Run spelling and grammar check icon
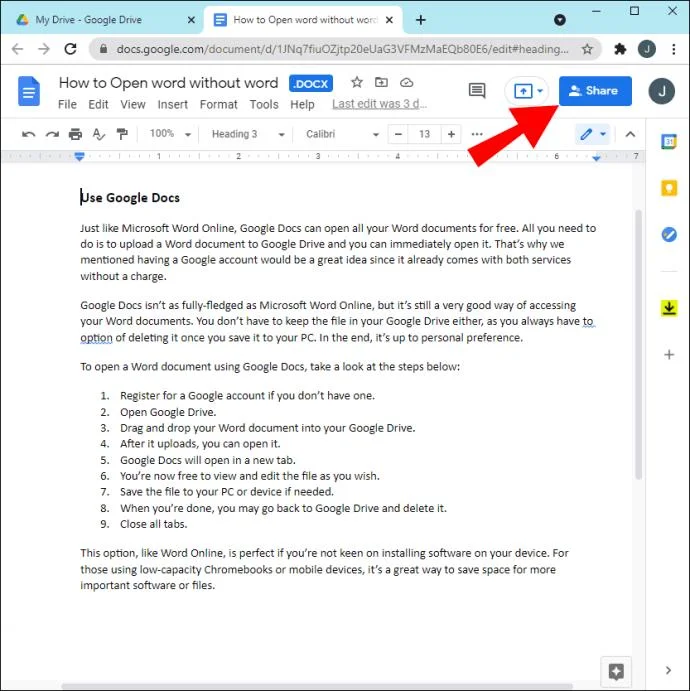This screenshot has height=691, width=690. tap(99, 134)
